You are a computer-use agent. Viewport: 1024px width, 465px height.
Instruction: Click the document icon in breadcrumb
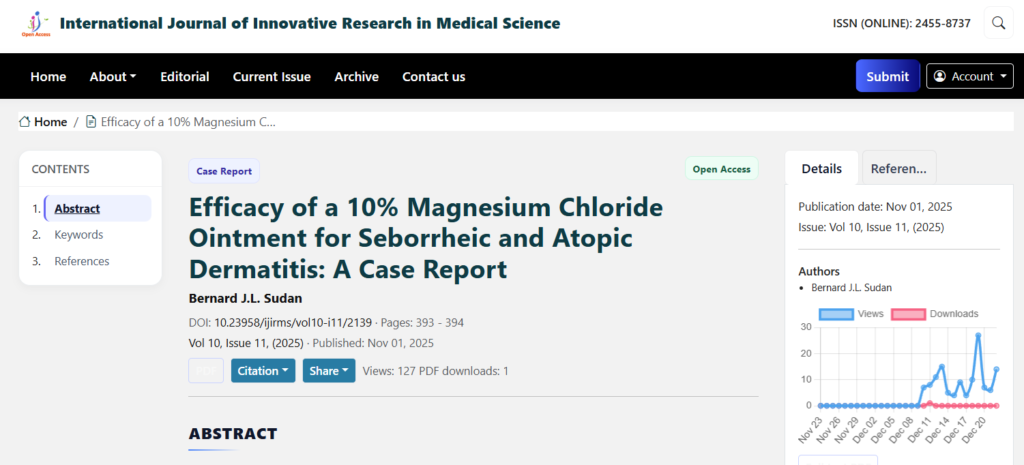[91, 122]
